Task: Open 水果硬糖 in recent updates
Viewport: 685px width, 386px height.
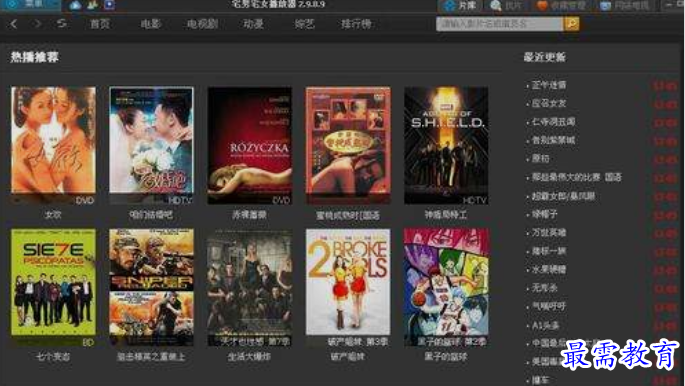Action: 549,269
